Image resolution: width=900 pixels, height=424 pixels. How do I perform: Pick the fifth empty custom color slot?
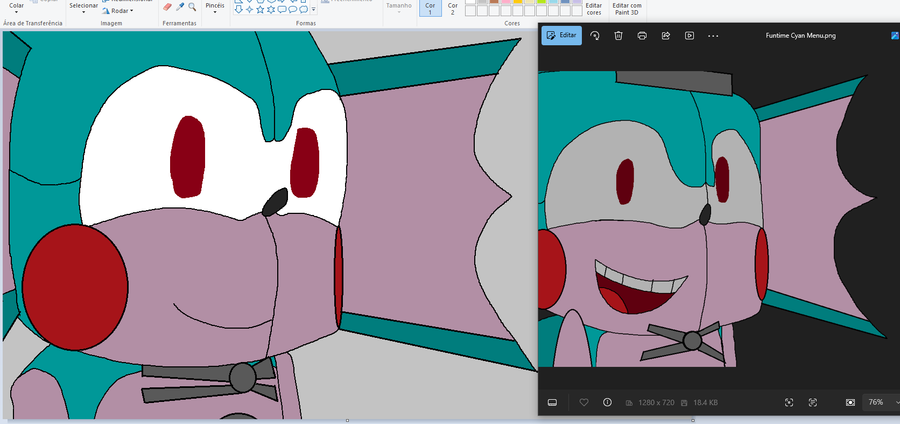tap(518, 11)
